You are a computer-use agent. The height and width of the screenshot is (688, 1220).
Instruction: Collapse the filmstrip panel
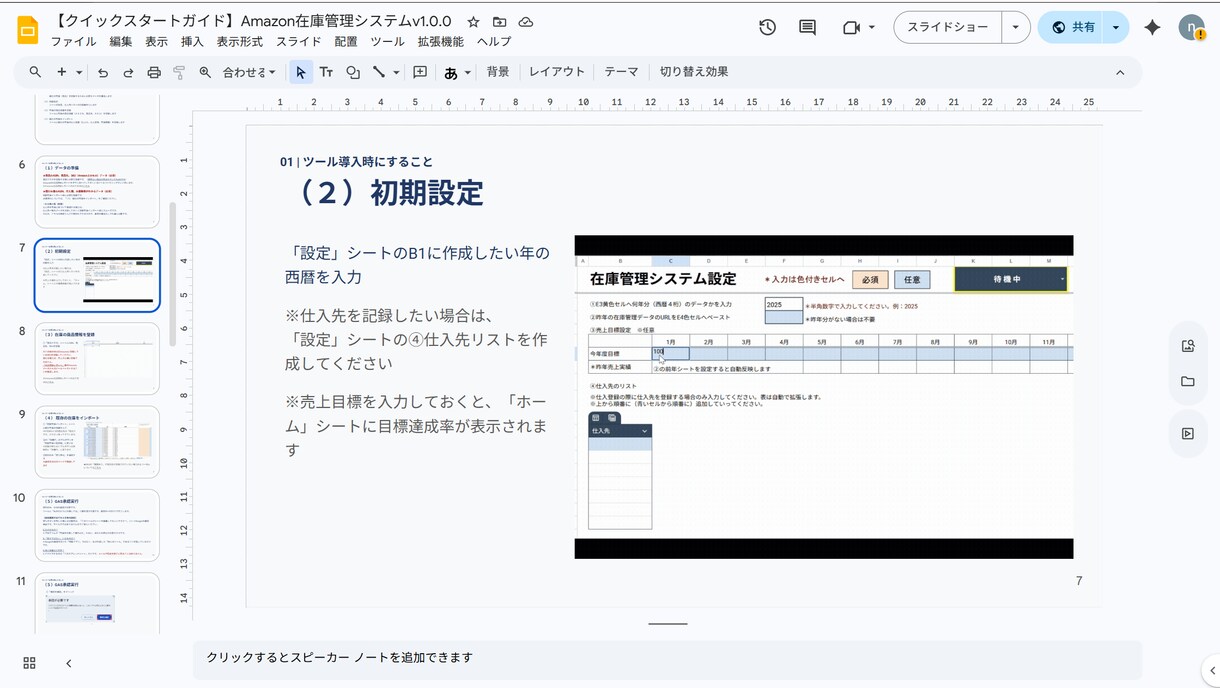click(68, 663)
